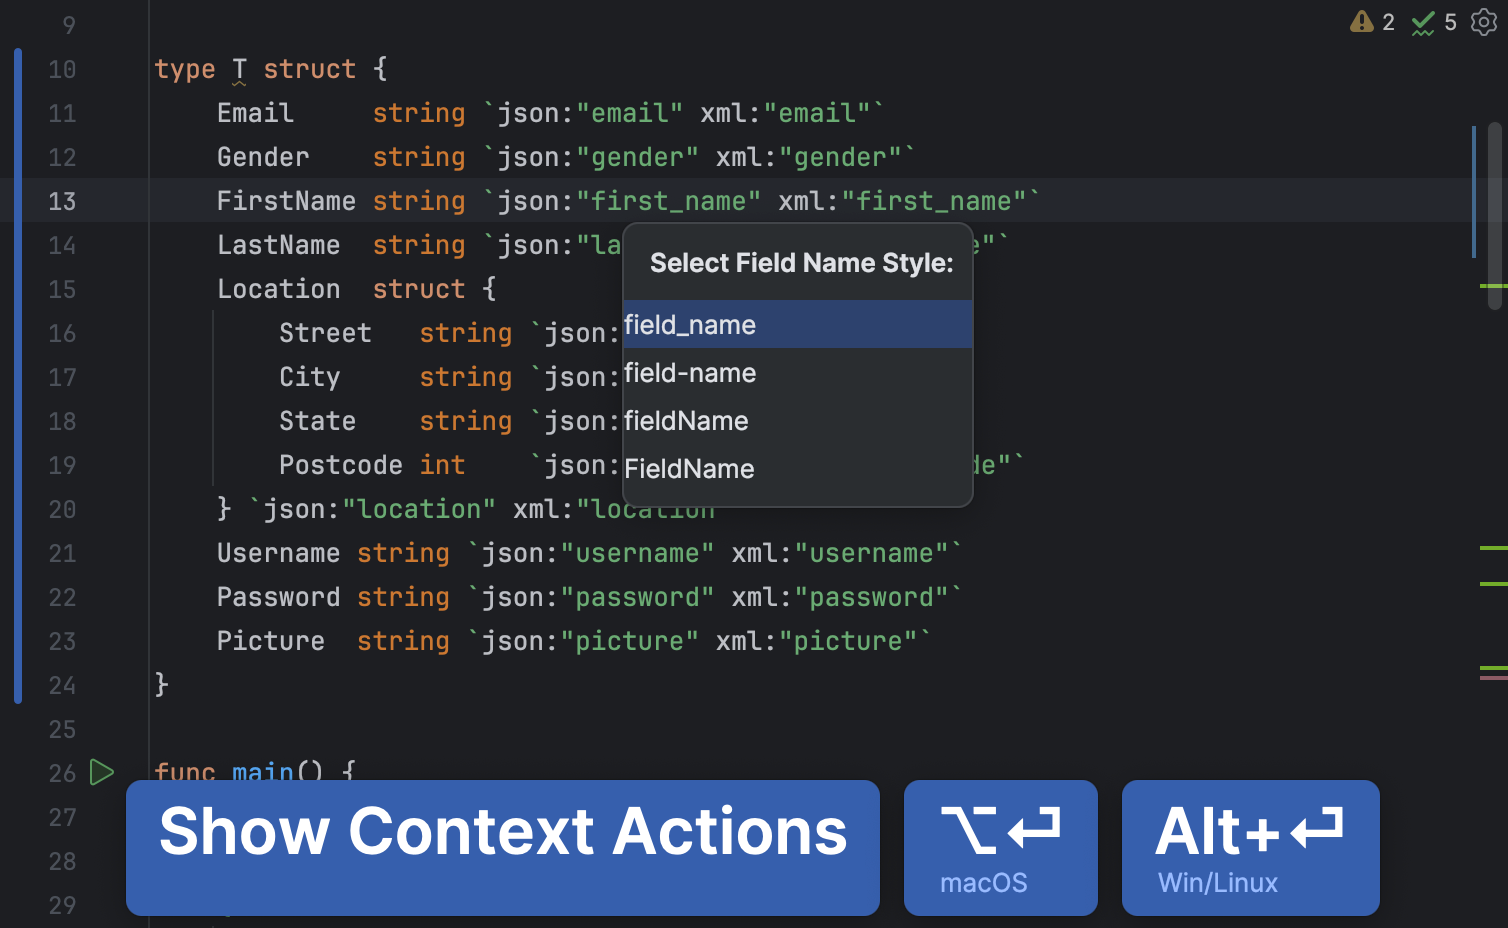This screenshot has width=1508, height=928.
Task: Place cursor on struct name T
Action: click(239, 68)
